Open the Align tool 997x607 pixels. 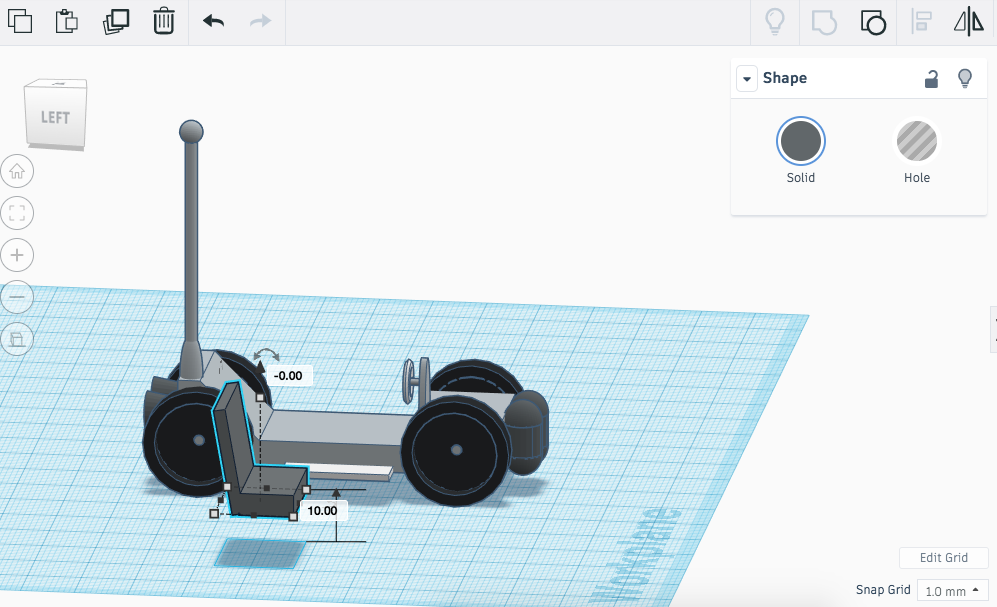coord(921,22)
